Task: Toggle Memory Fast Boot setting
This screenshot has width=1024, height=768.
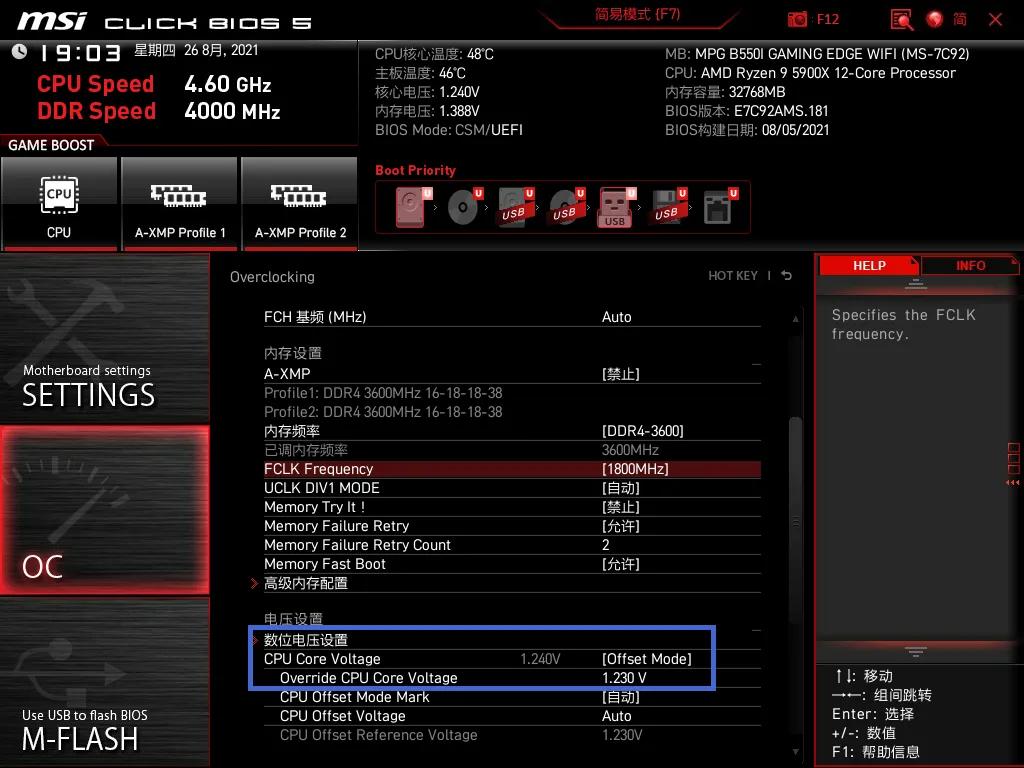Action: point(620,564)
